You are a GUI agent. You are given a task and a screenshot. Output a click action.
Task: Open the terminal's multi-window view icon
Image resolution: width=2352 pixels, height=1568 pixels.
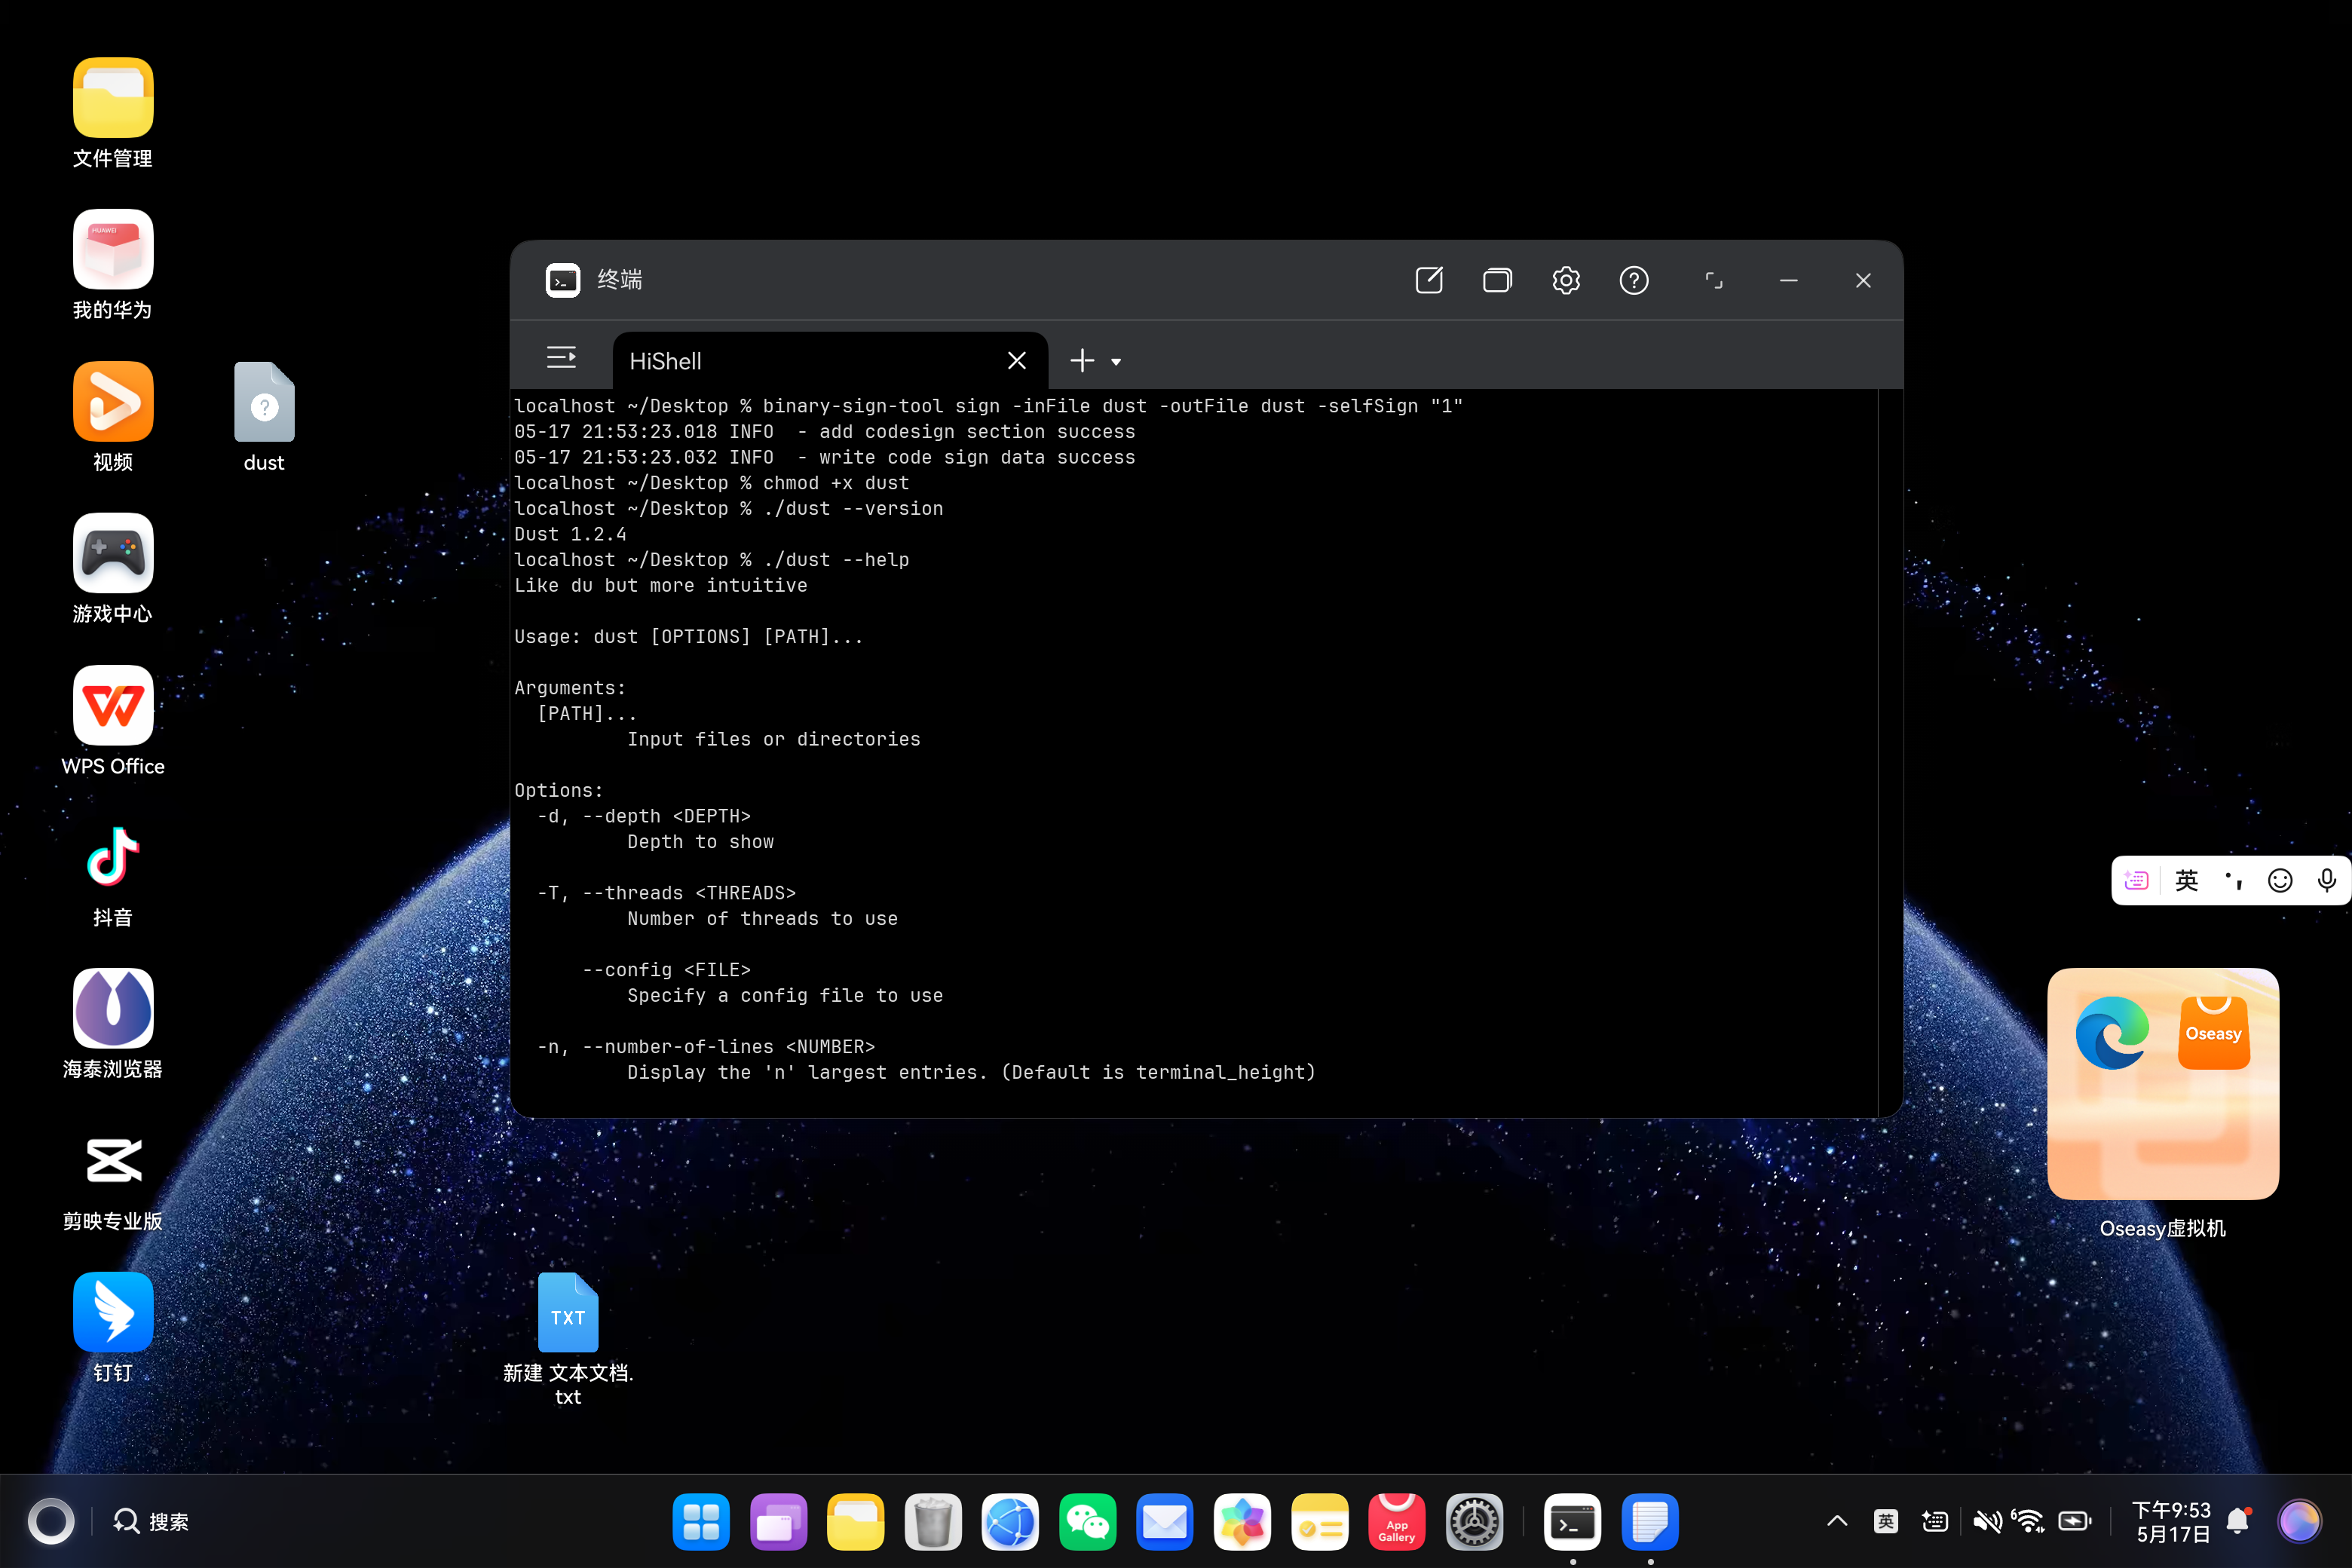[1497, 281]
